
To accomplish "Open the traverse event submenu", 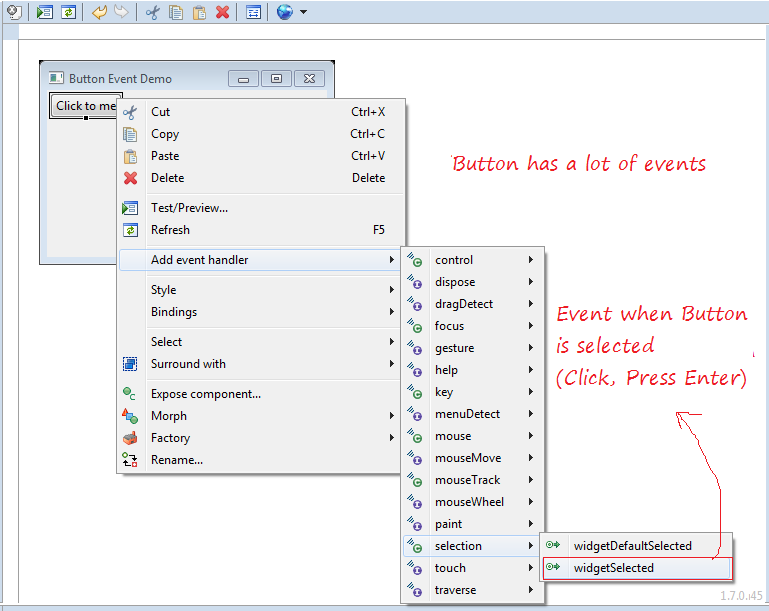I will point(473,590).
